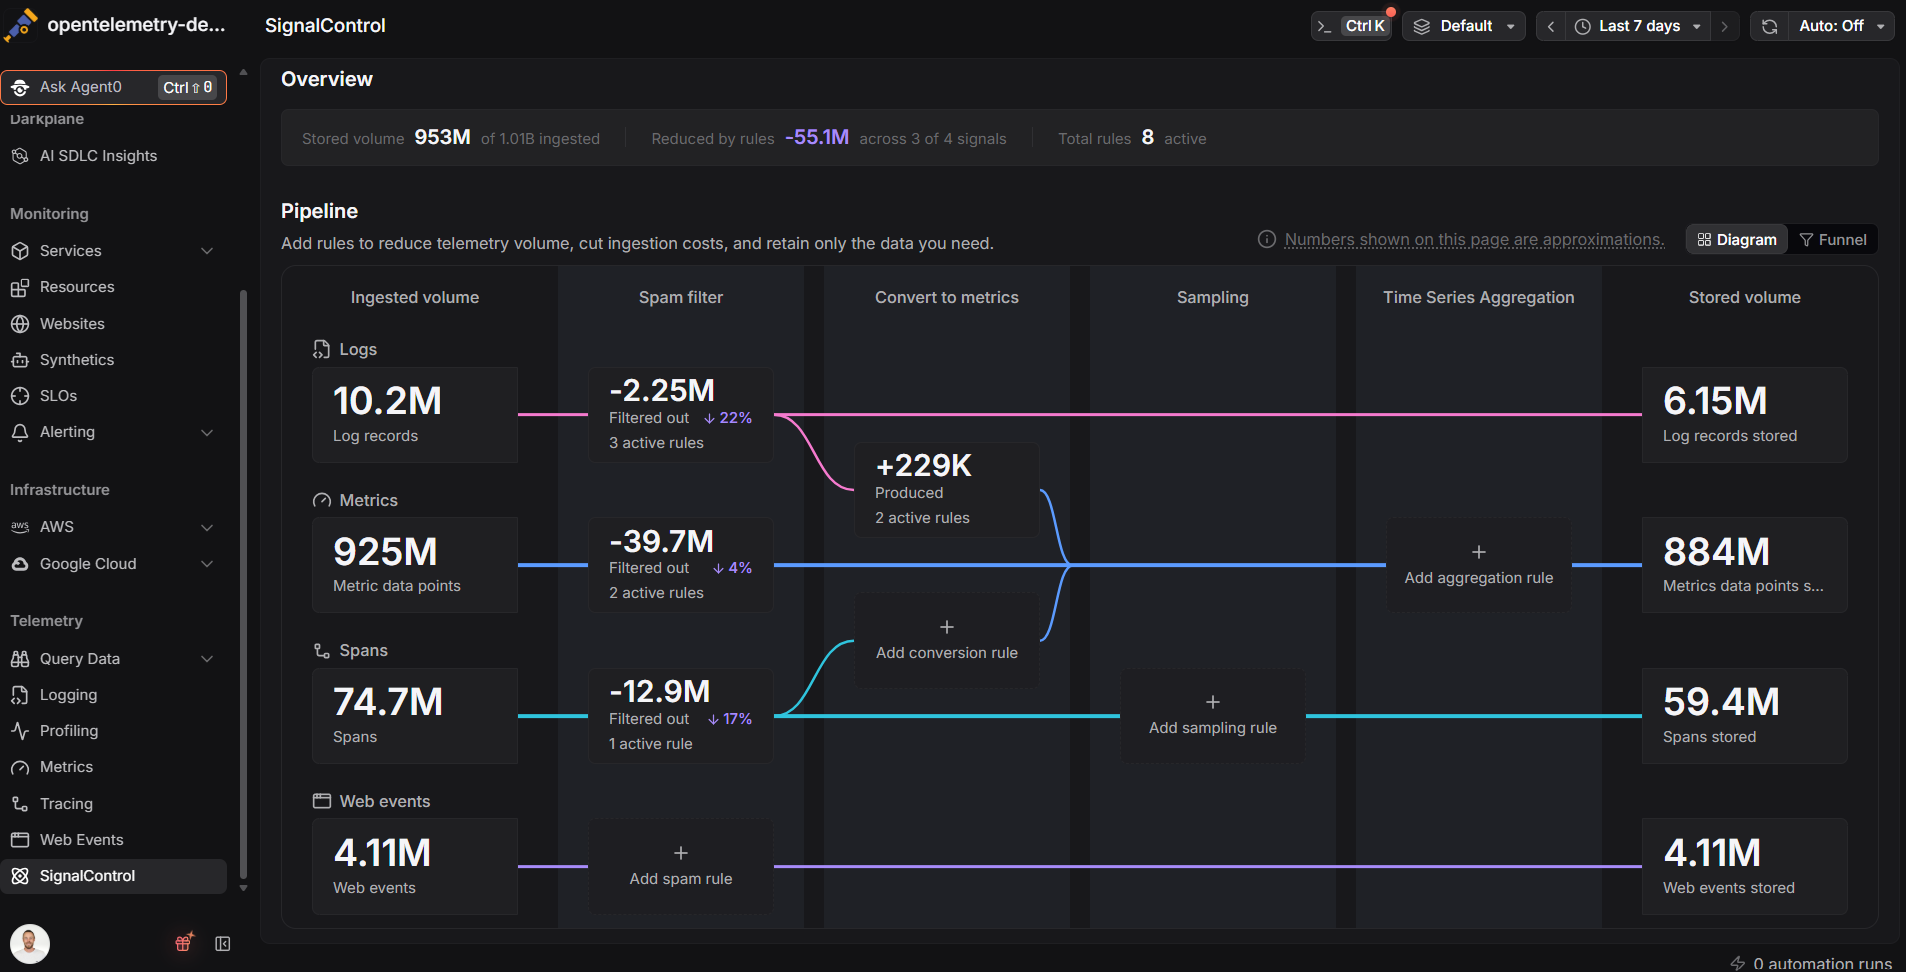Expand the Google Cloud menu chevron
Screen dimensions: 1906x972
[x=207, y=564]
